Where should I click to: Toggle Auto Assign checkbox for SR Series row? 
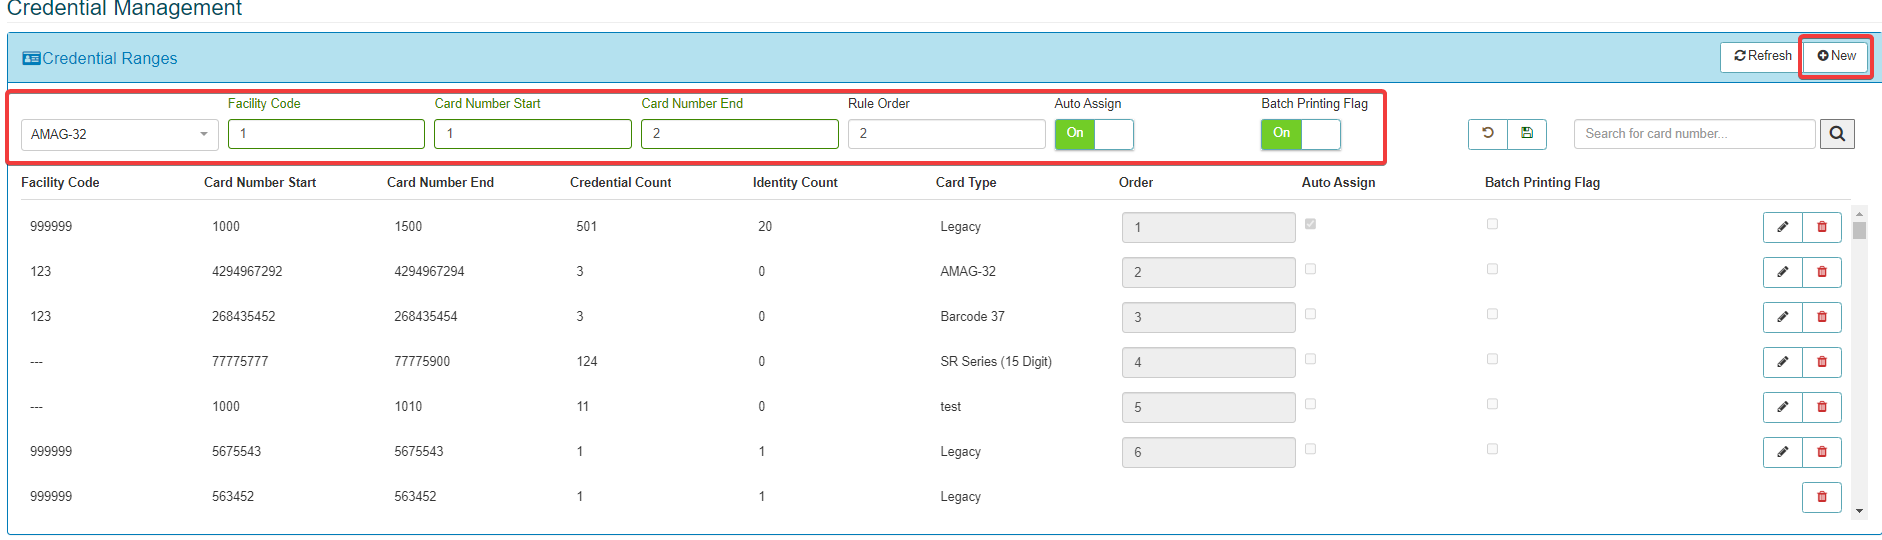1310,359
